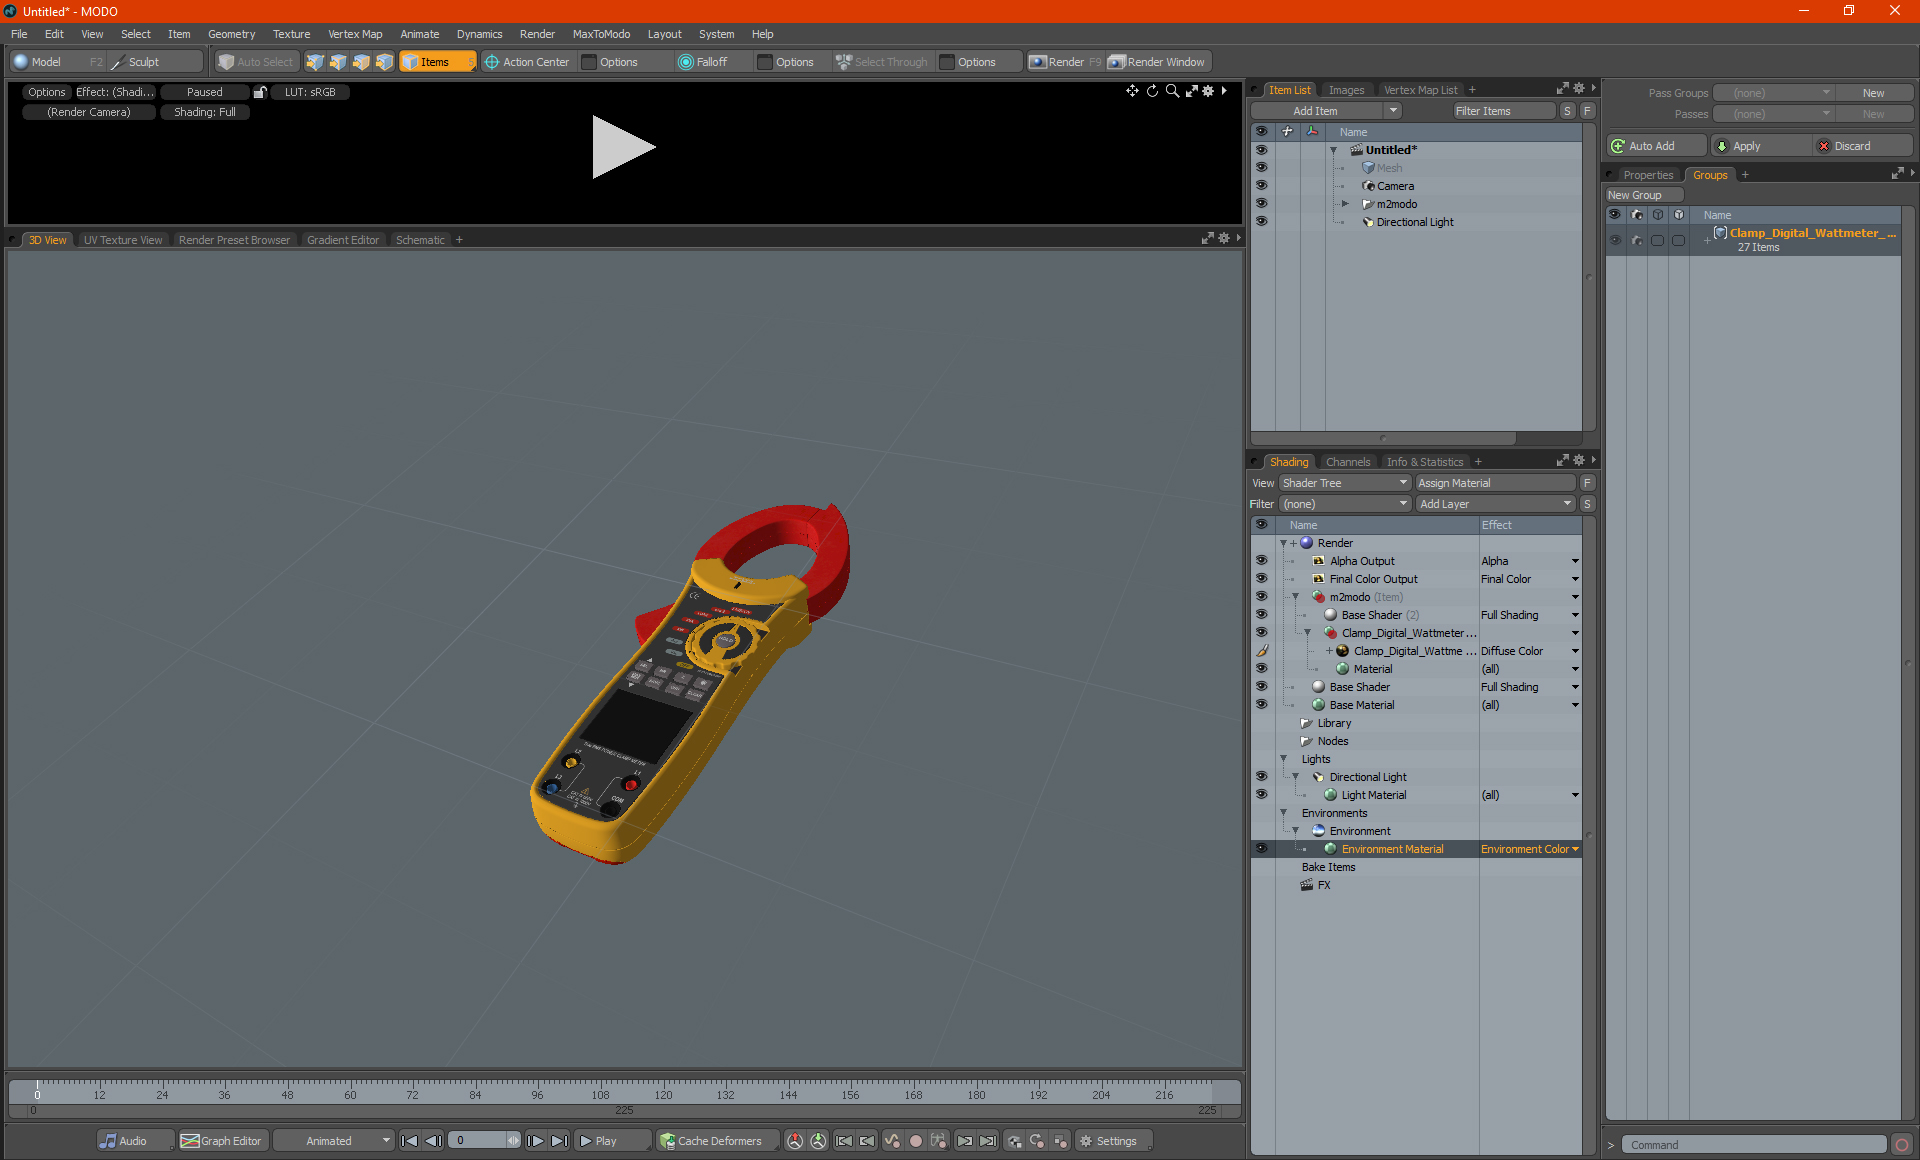Open the Add Layer dropdown
1920x1160 pixels.
[x=1495, y=504]
